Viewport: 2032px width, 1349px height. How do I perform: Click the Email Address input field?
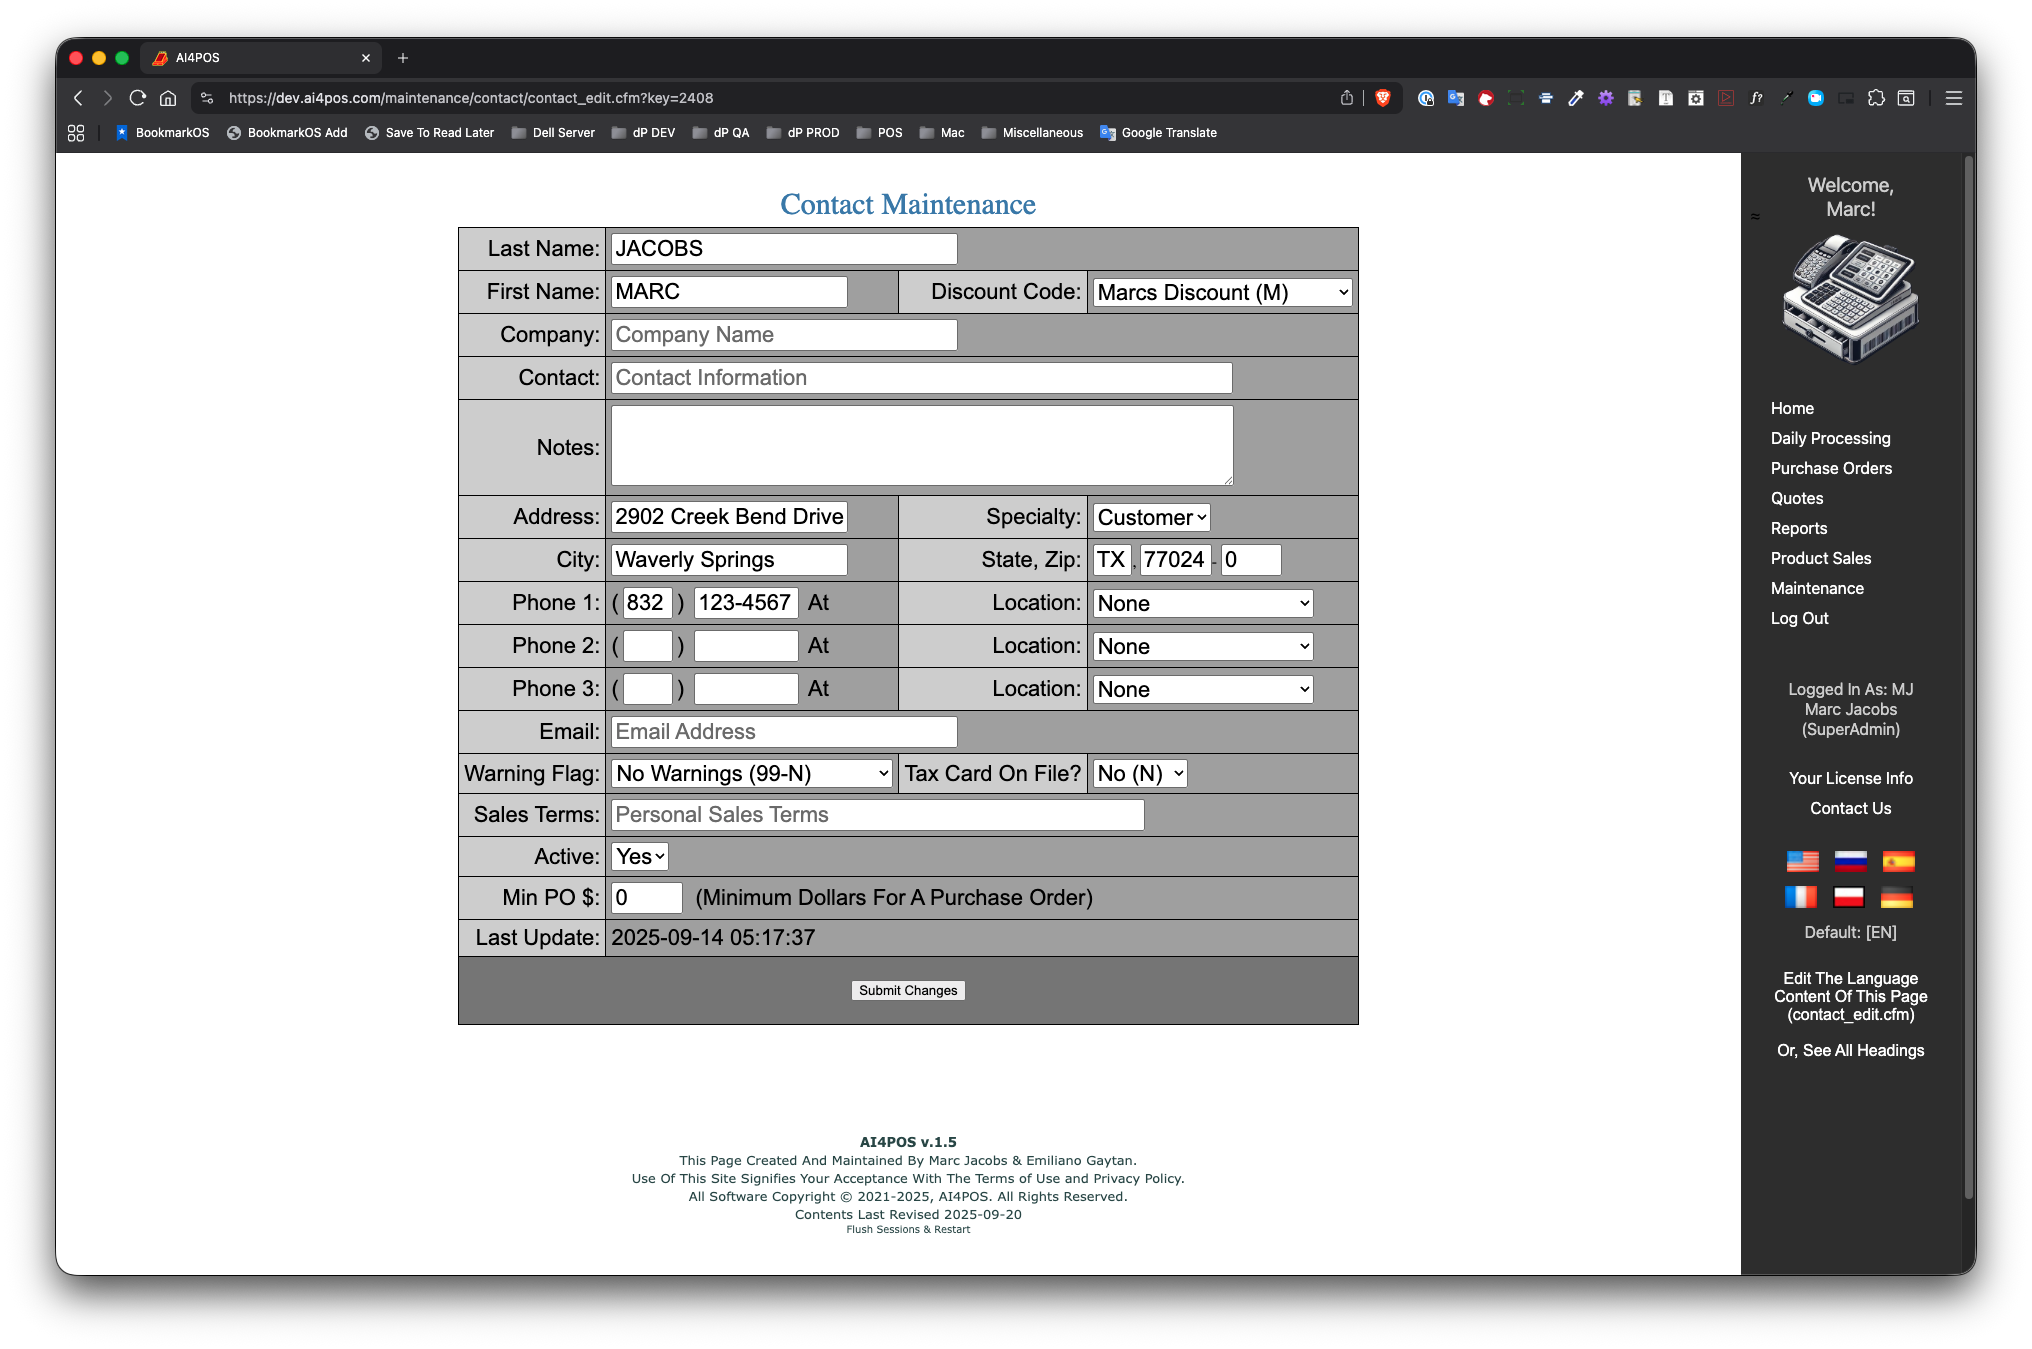783,731
